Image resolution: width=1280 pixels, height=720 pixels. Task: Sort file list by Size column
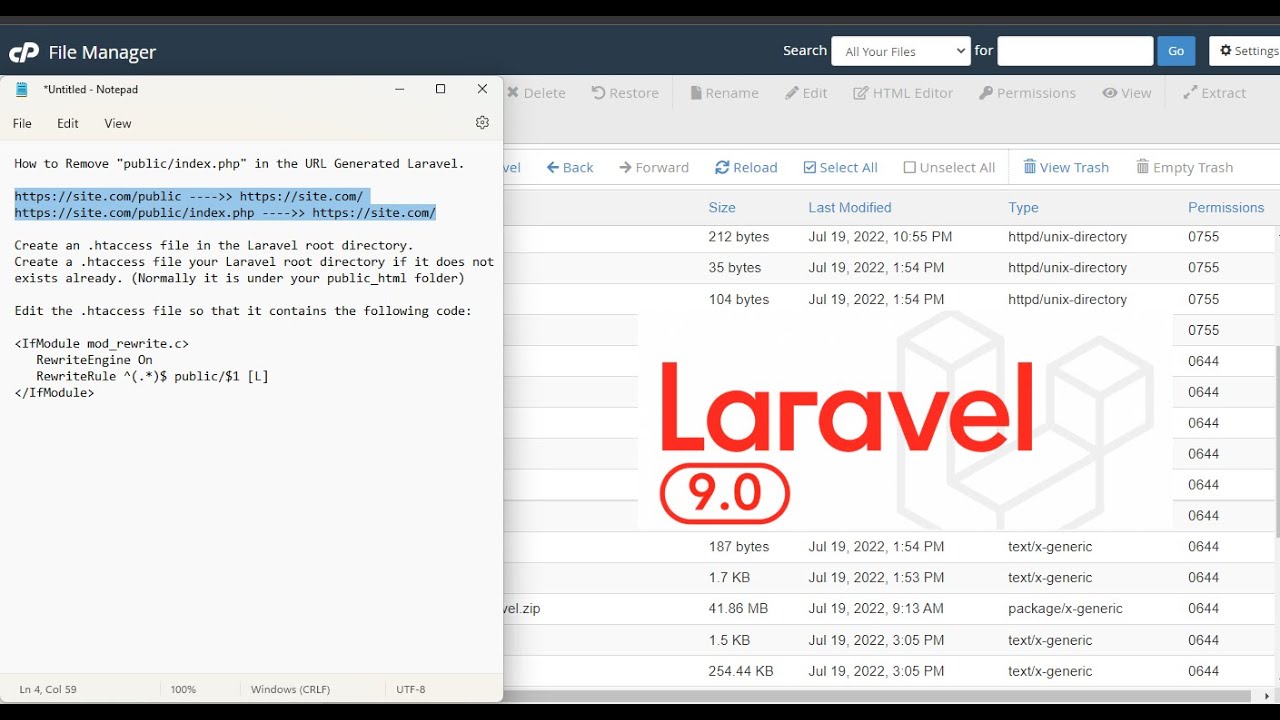[x=722, y=208]
